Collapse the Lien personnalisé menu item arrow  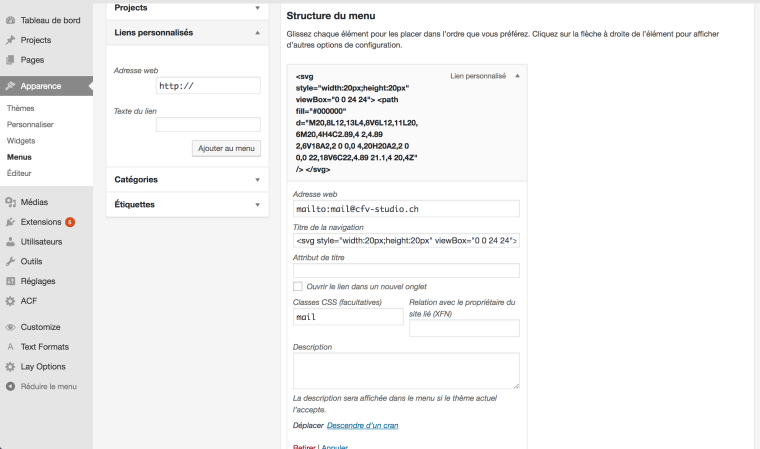coord(517,76)
